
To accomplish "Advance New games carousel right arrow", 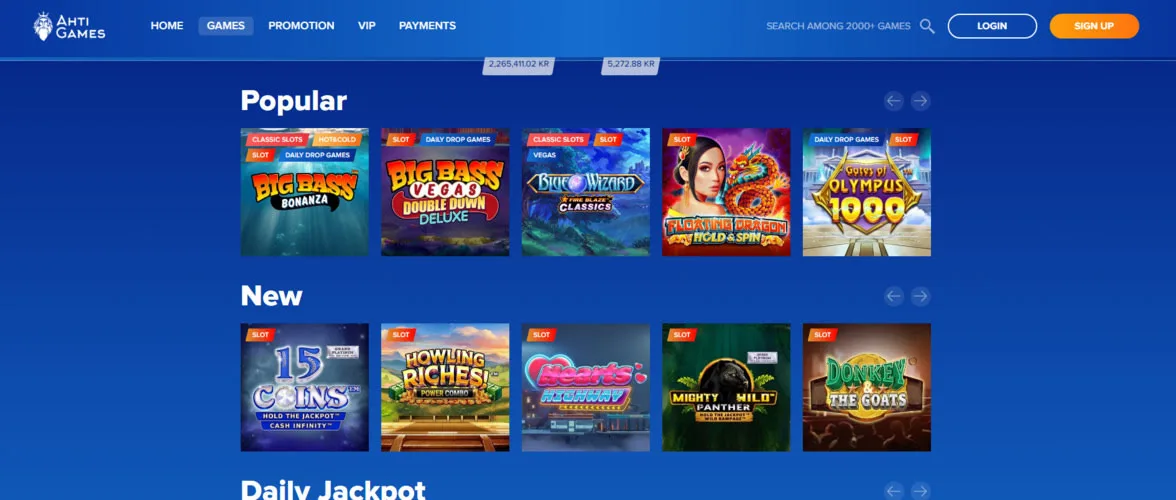I will click(x=920, y=296).
